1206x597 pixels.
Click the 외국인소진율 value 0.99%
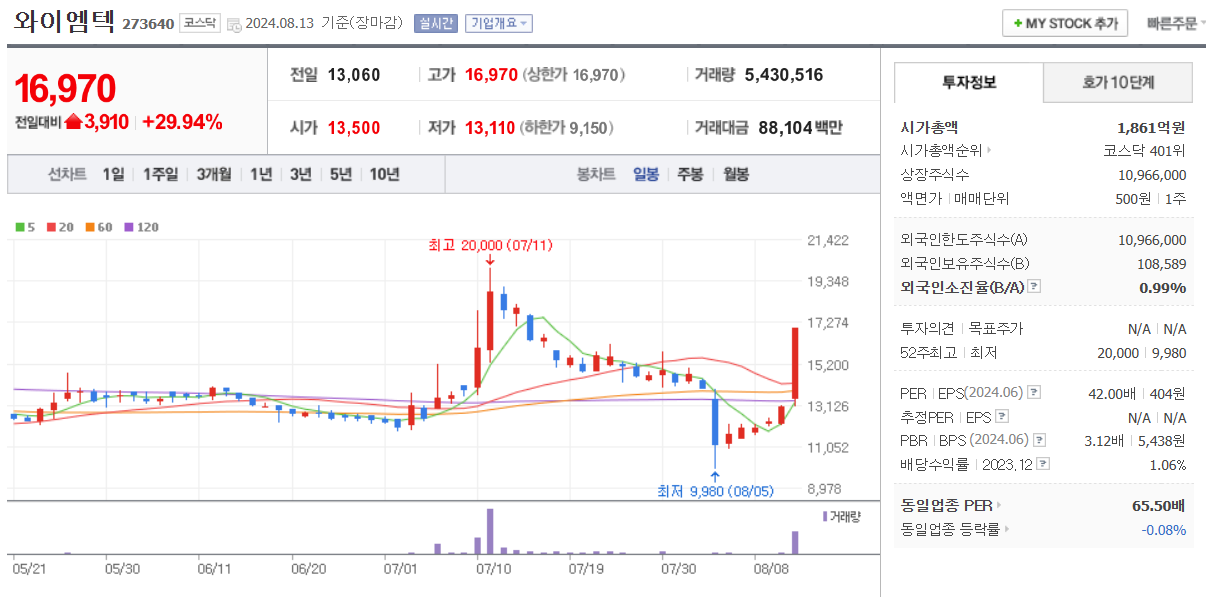pos(1163,287)
